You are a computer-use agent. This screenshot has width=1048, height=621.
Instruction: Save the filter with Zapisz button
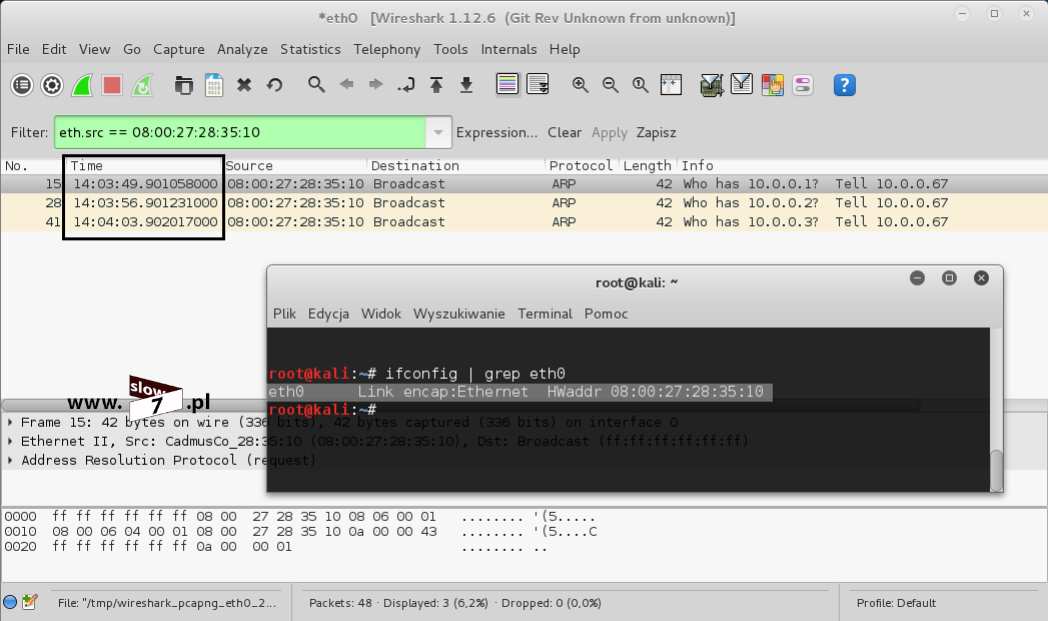click(656, 132)
